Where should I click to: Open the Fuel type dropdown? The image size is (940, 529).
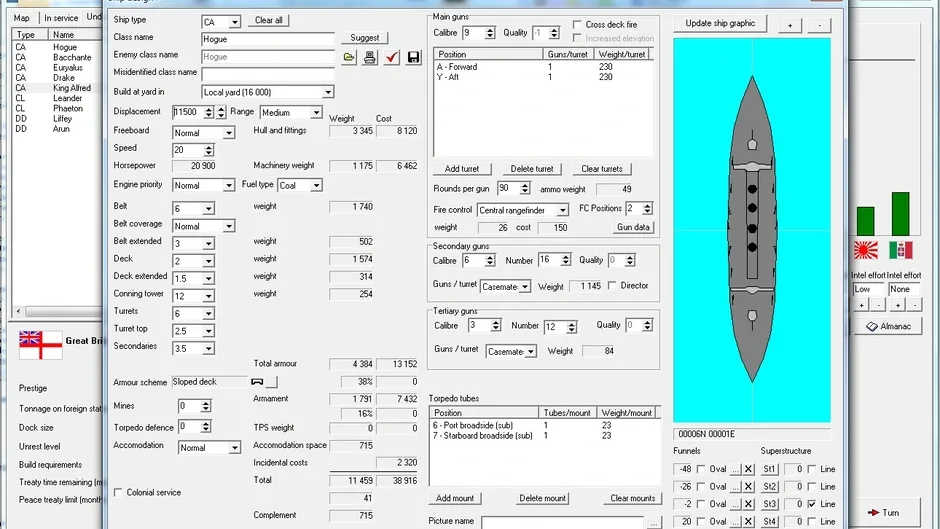point(316,186)
